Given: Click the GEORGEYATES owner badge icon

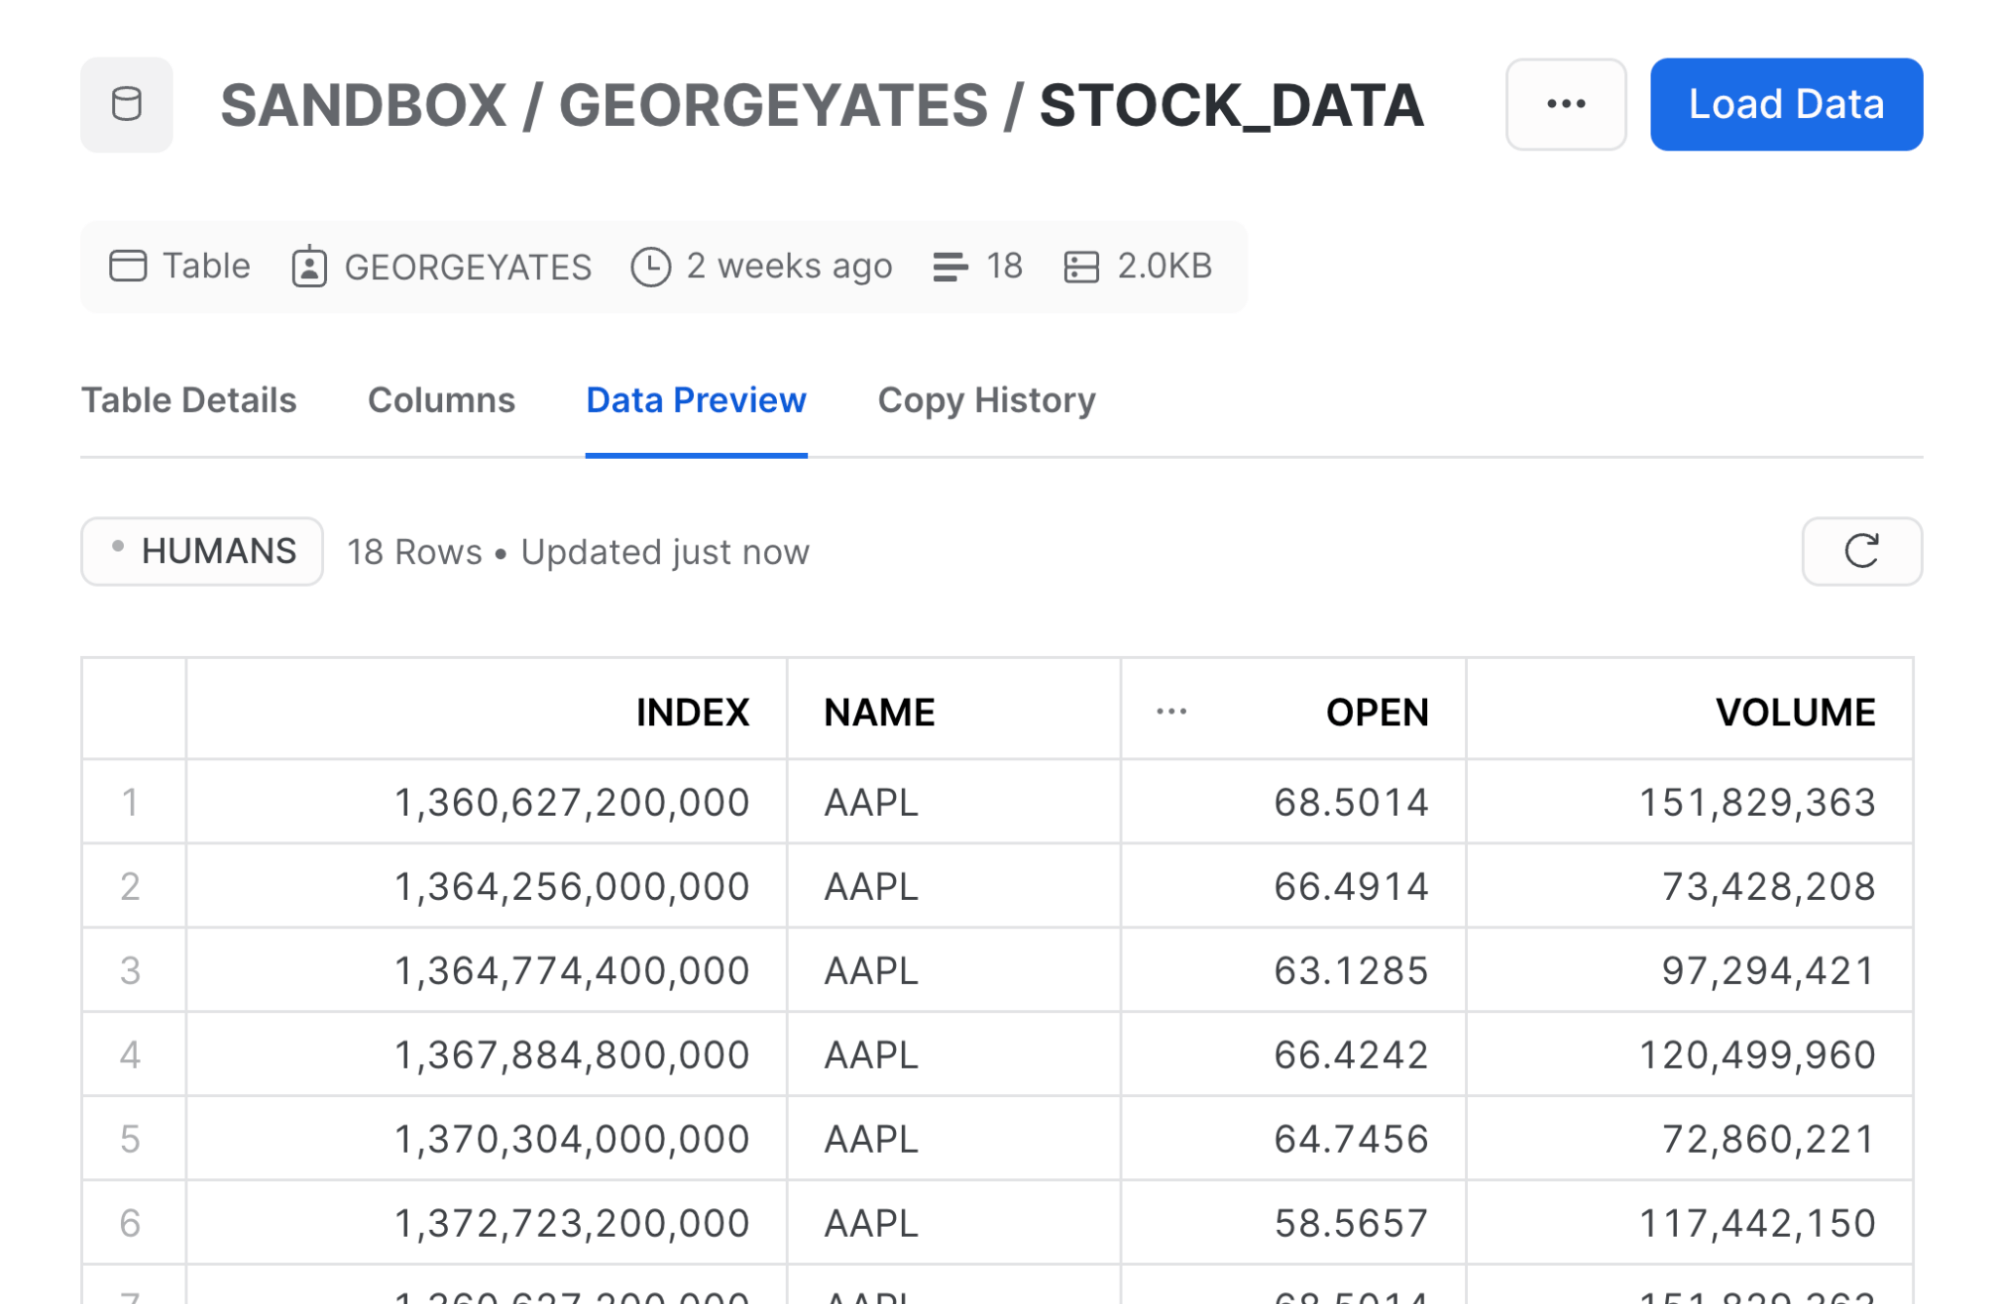Looking at the screenshot, I should (309, 267).
